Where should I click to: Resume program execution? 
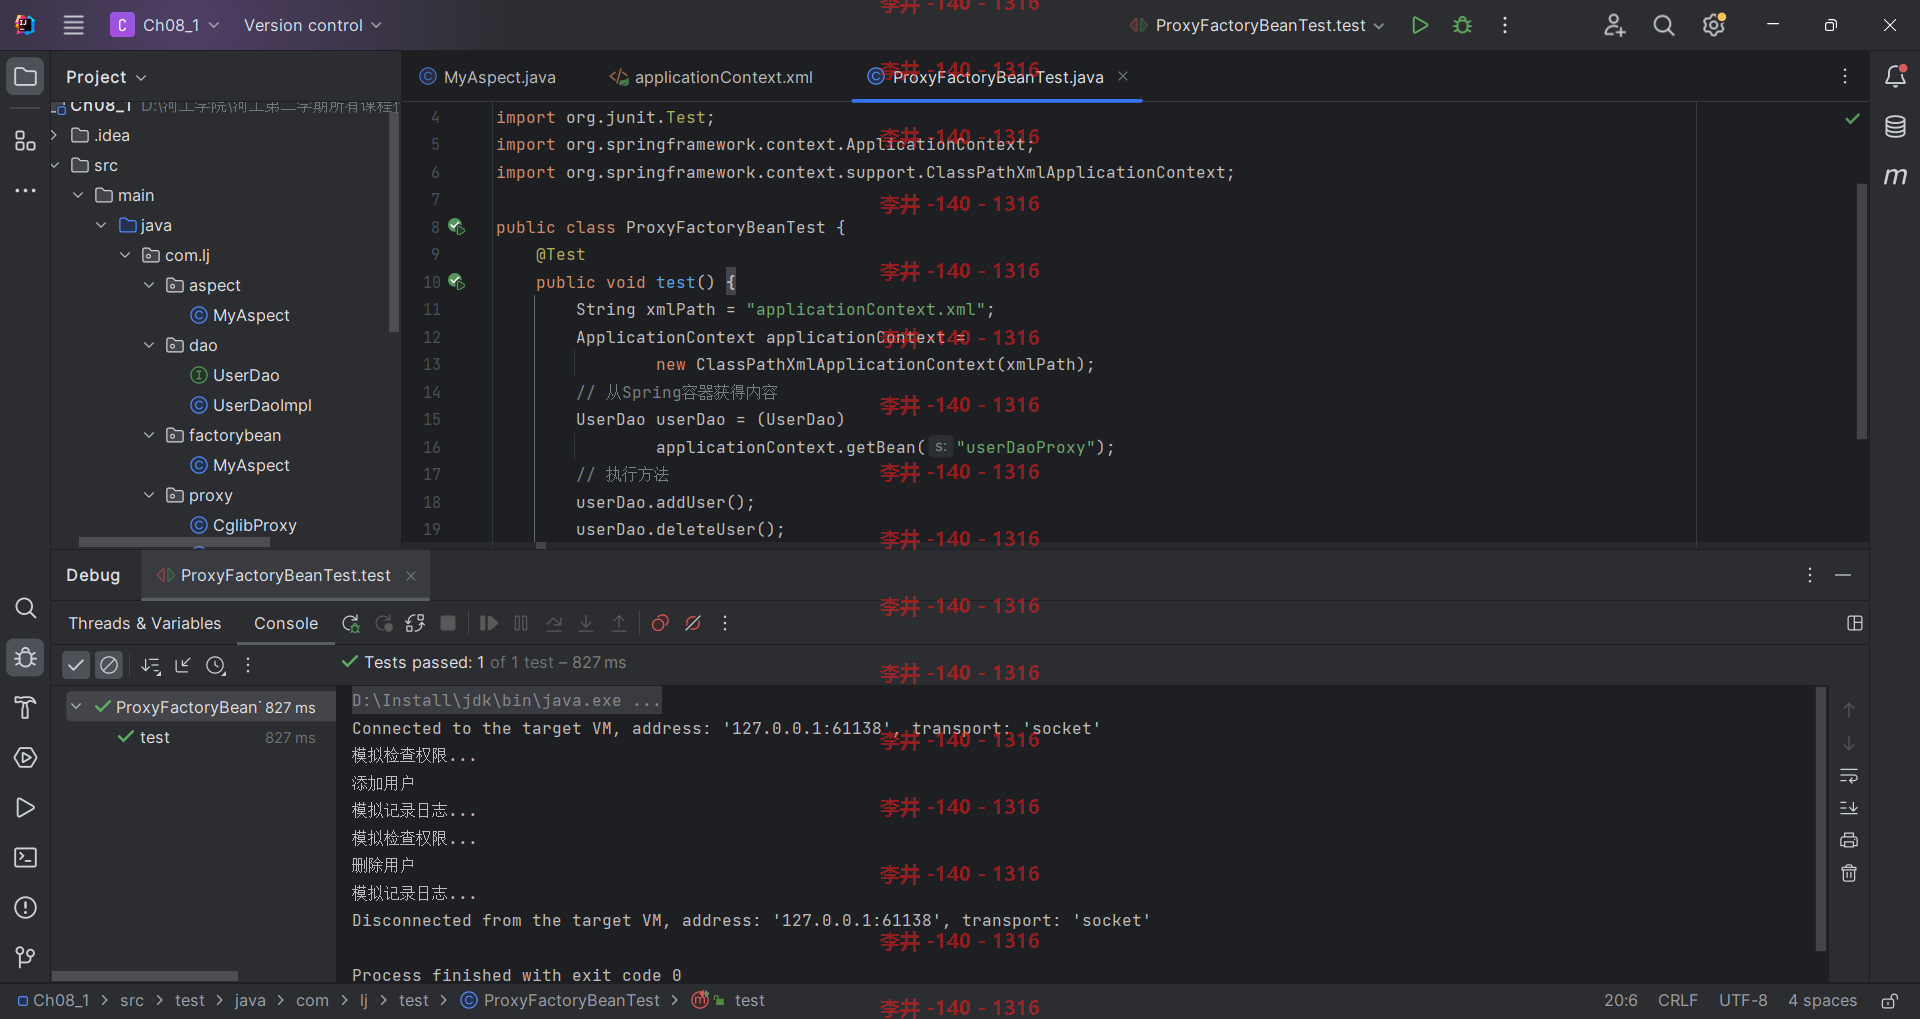(488, 623)
